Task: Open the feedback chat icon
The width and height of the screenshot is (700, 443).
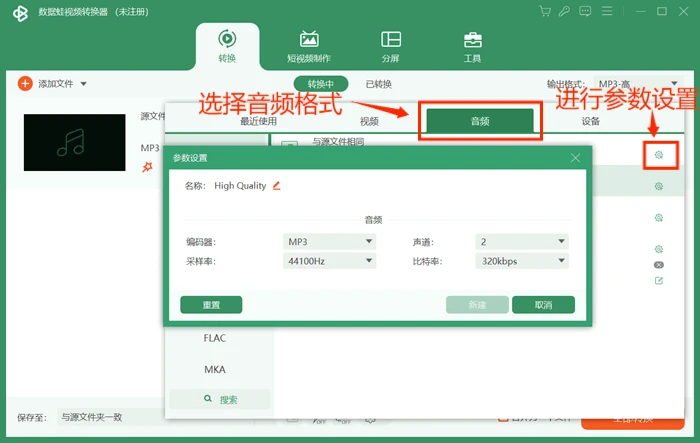Action: 585,11
